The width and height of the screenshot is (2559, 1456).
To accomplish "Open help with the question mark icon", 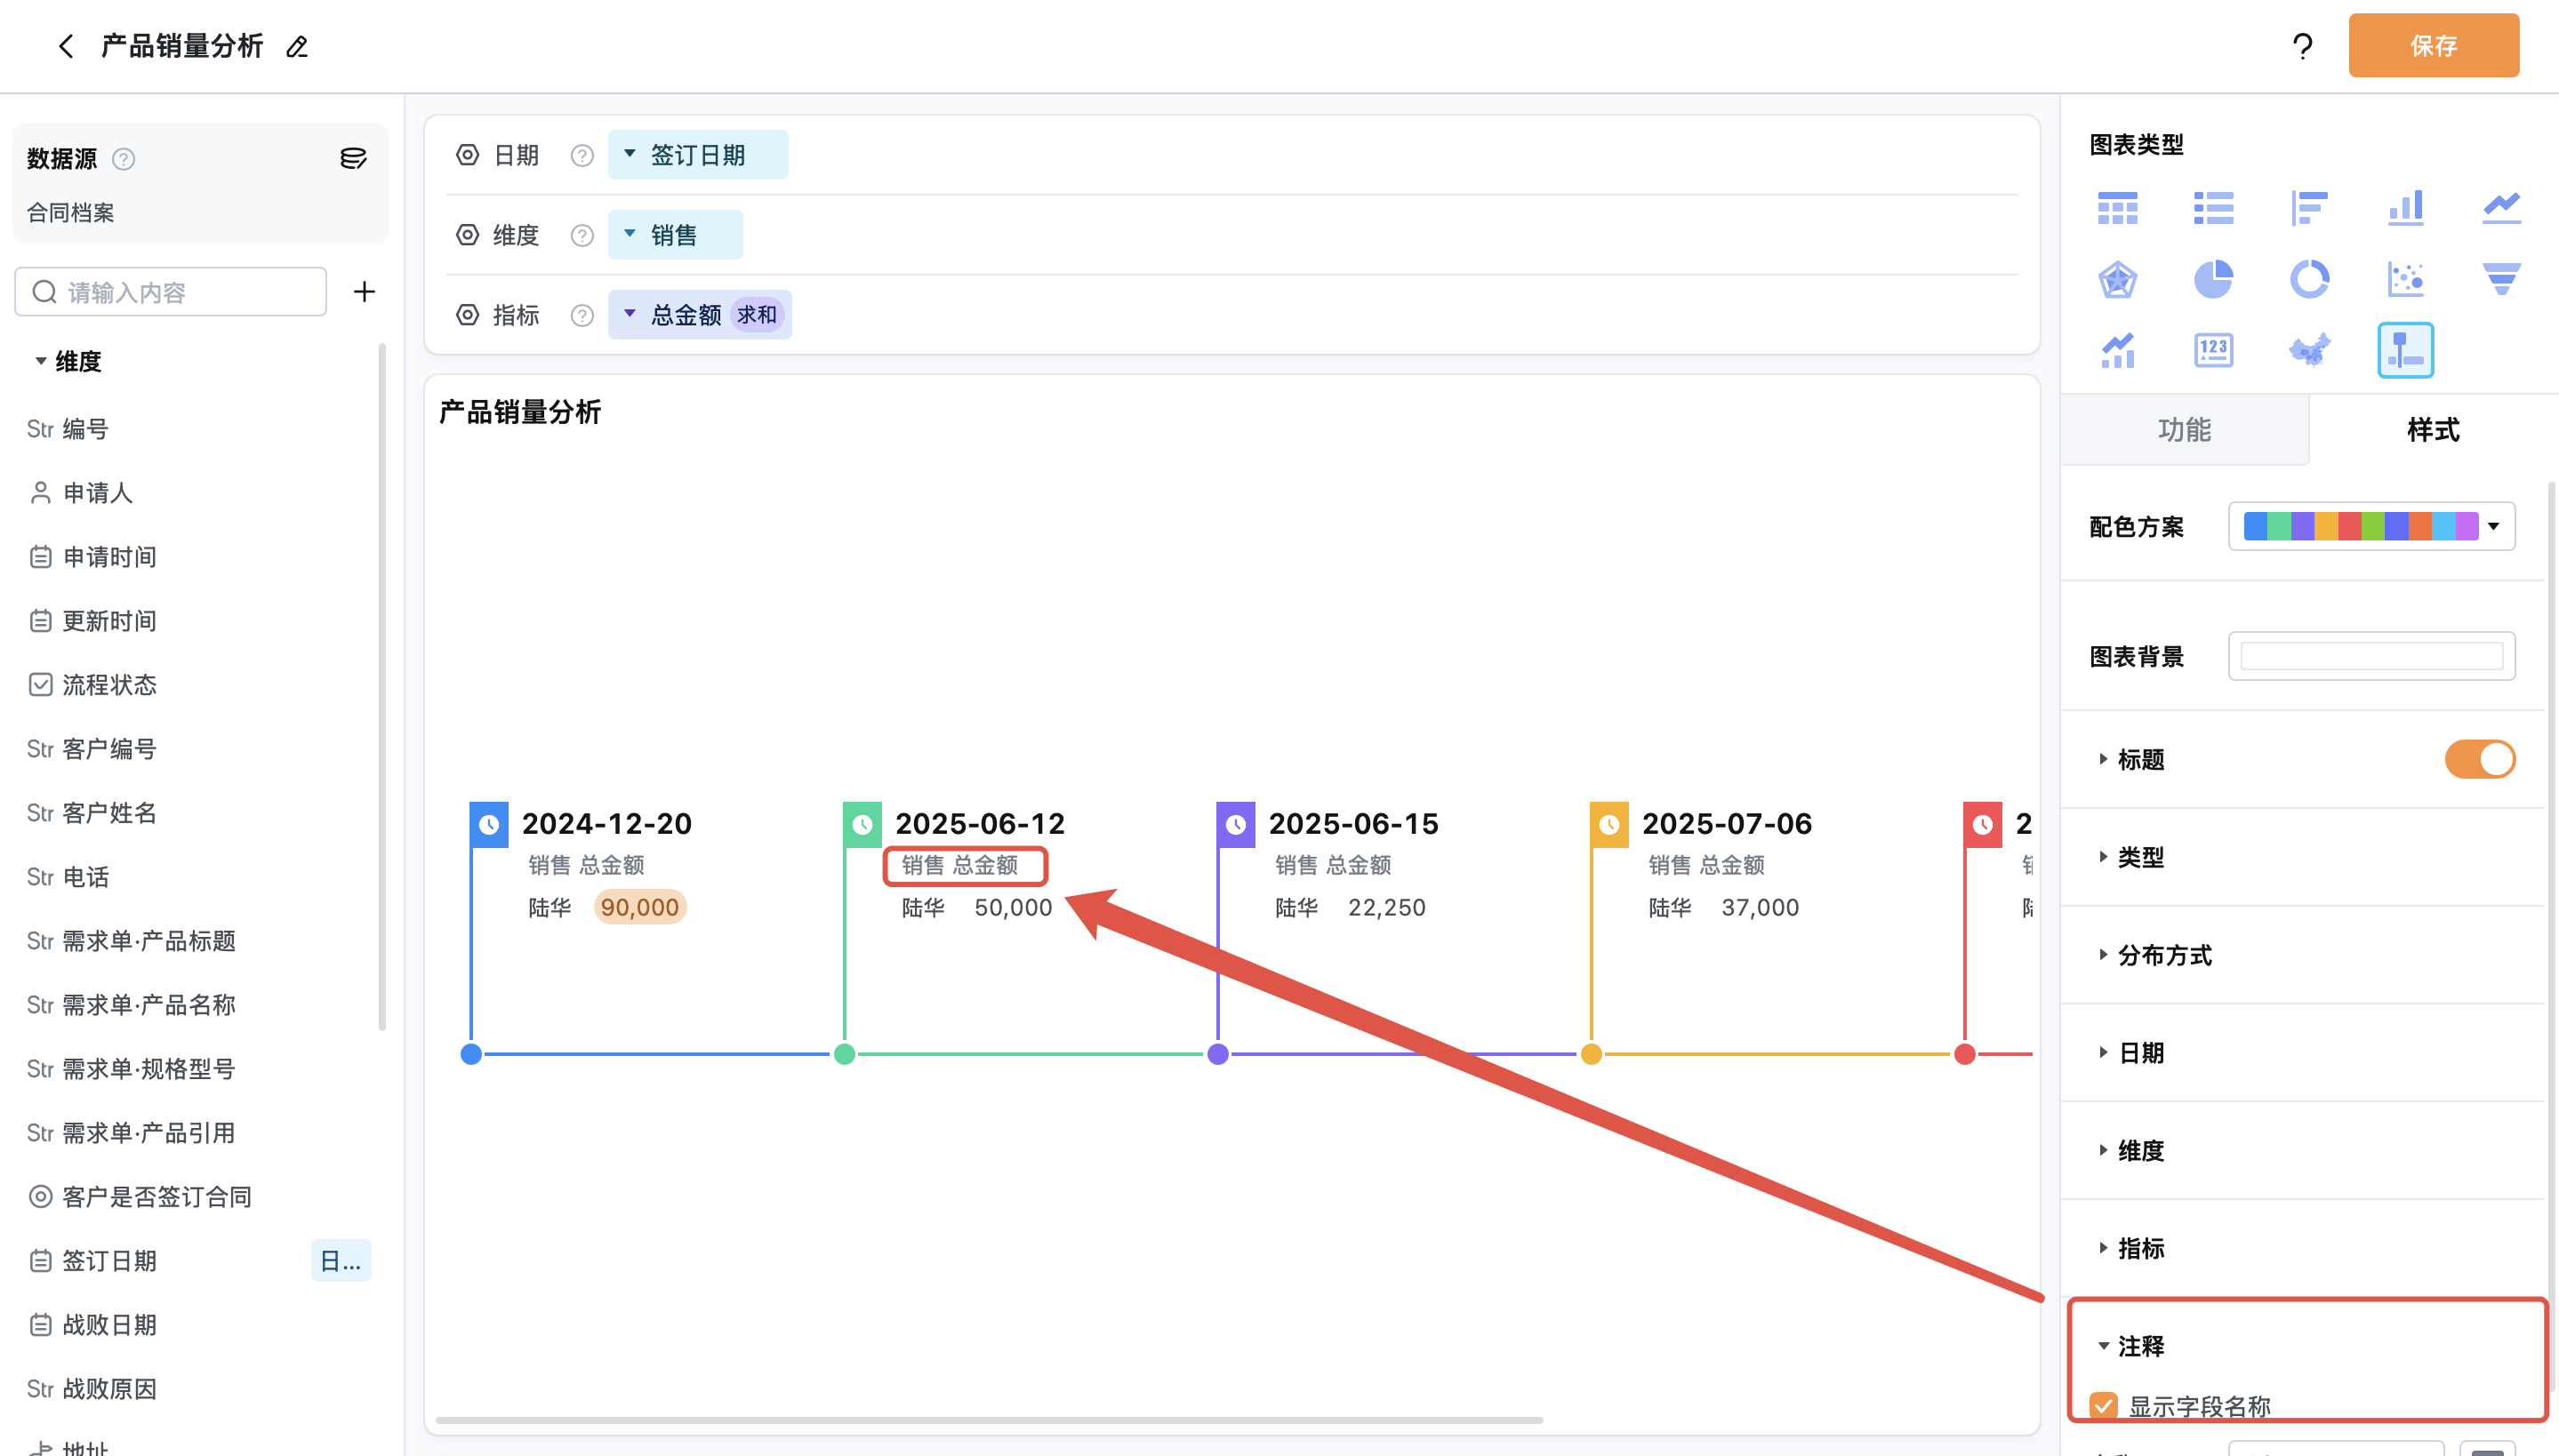I will (x=2303, y=46).
